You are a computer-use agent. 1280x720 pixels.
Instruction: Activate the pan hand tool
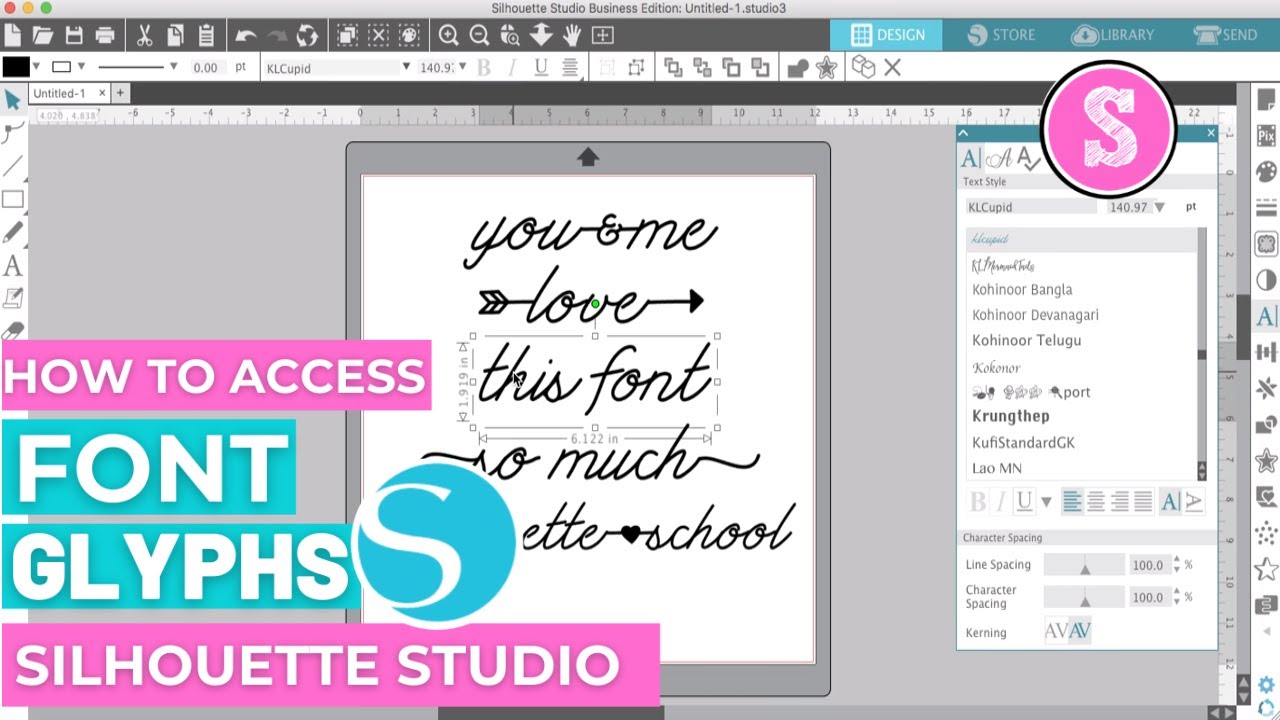point(572,36)
